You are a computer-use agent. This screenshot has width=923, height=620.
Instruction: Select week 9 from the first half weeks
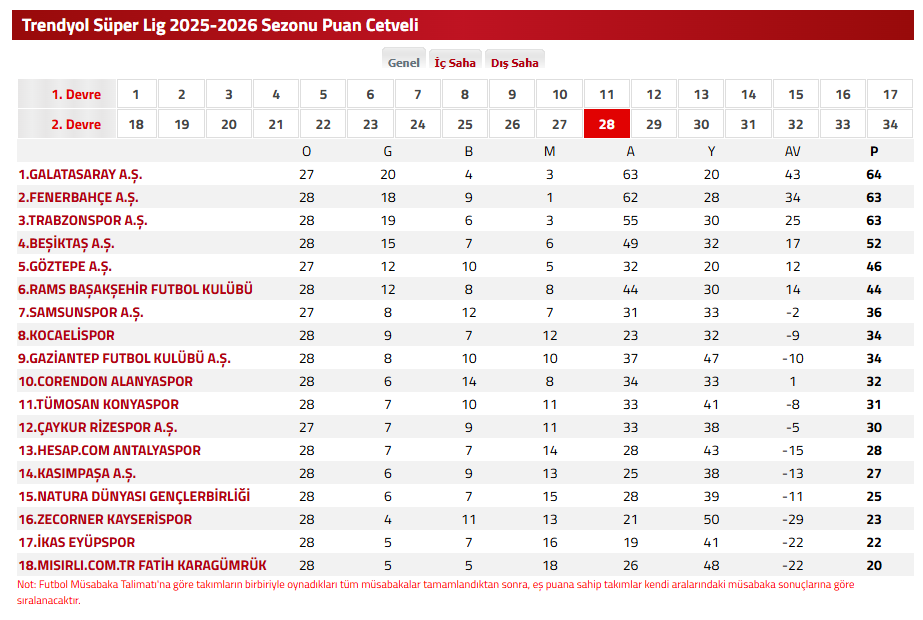pyautogui.click(x=512, y=94)
